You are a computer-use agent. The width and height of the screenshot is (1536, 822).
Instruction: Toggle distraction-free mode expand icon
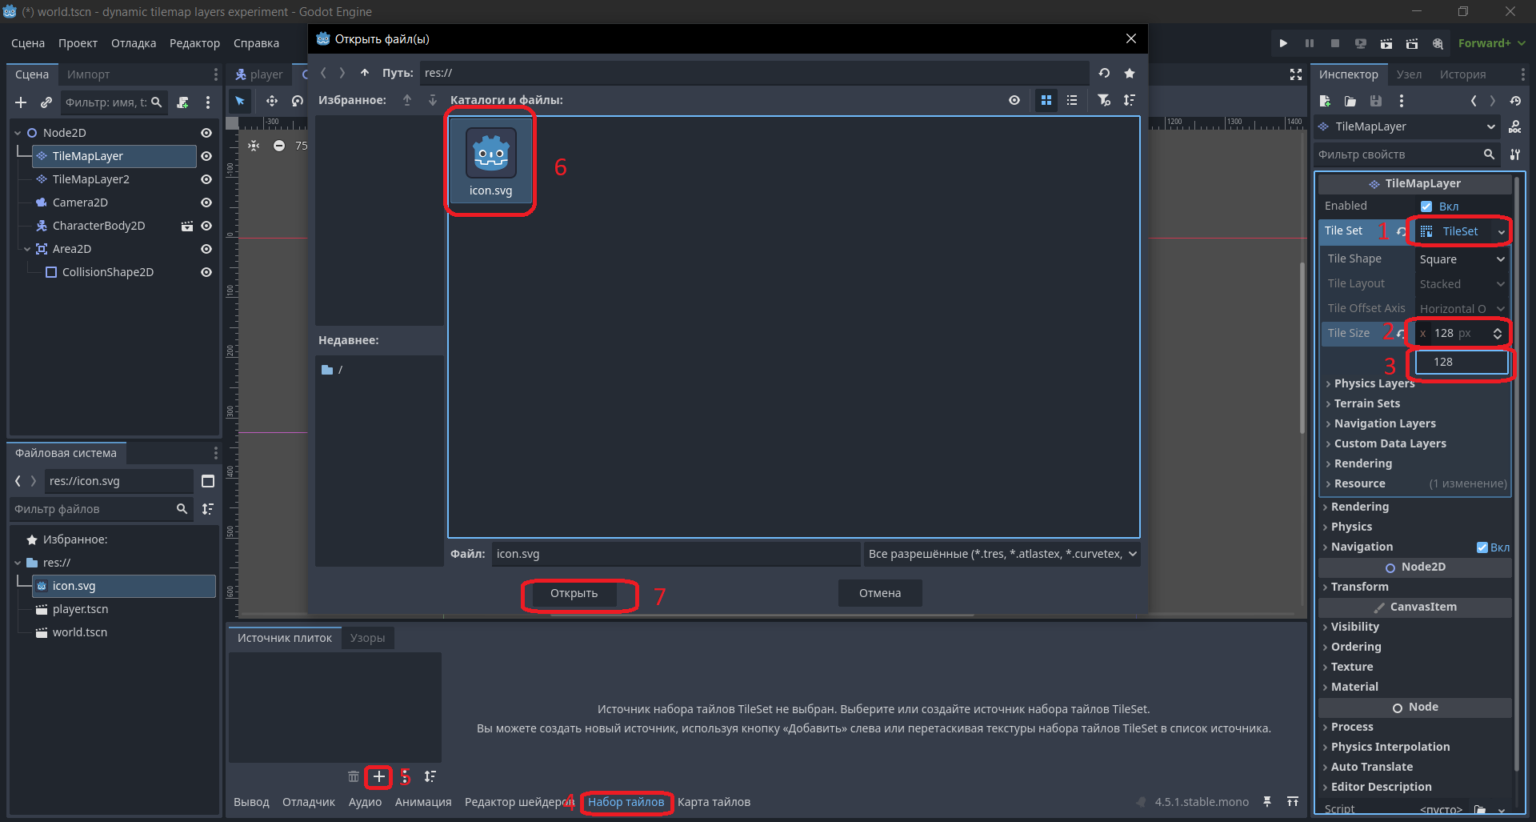tap(1296, 74)
